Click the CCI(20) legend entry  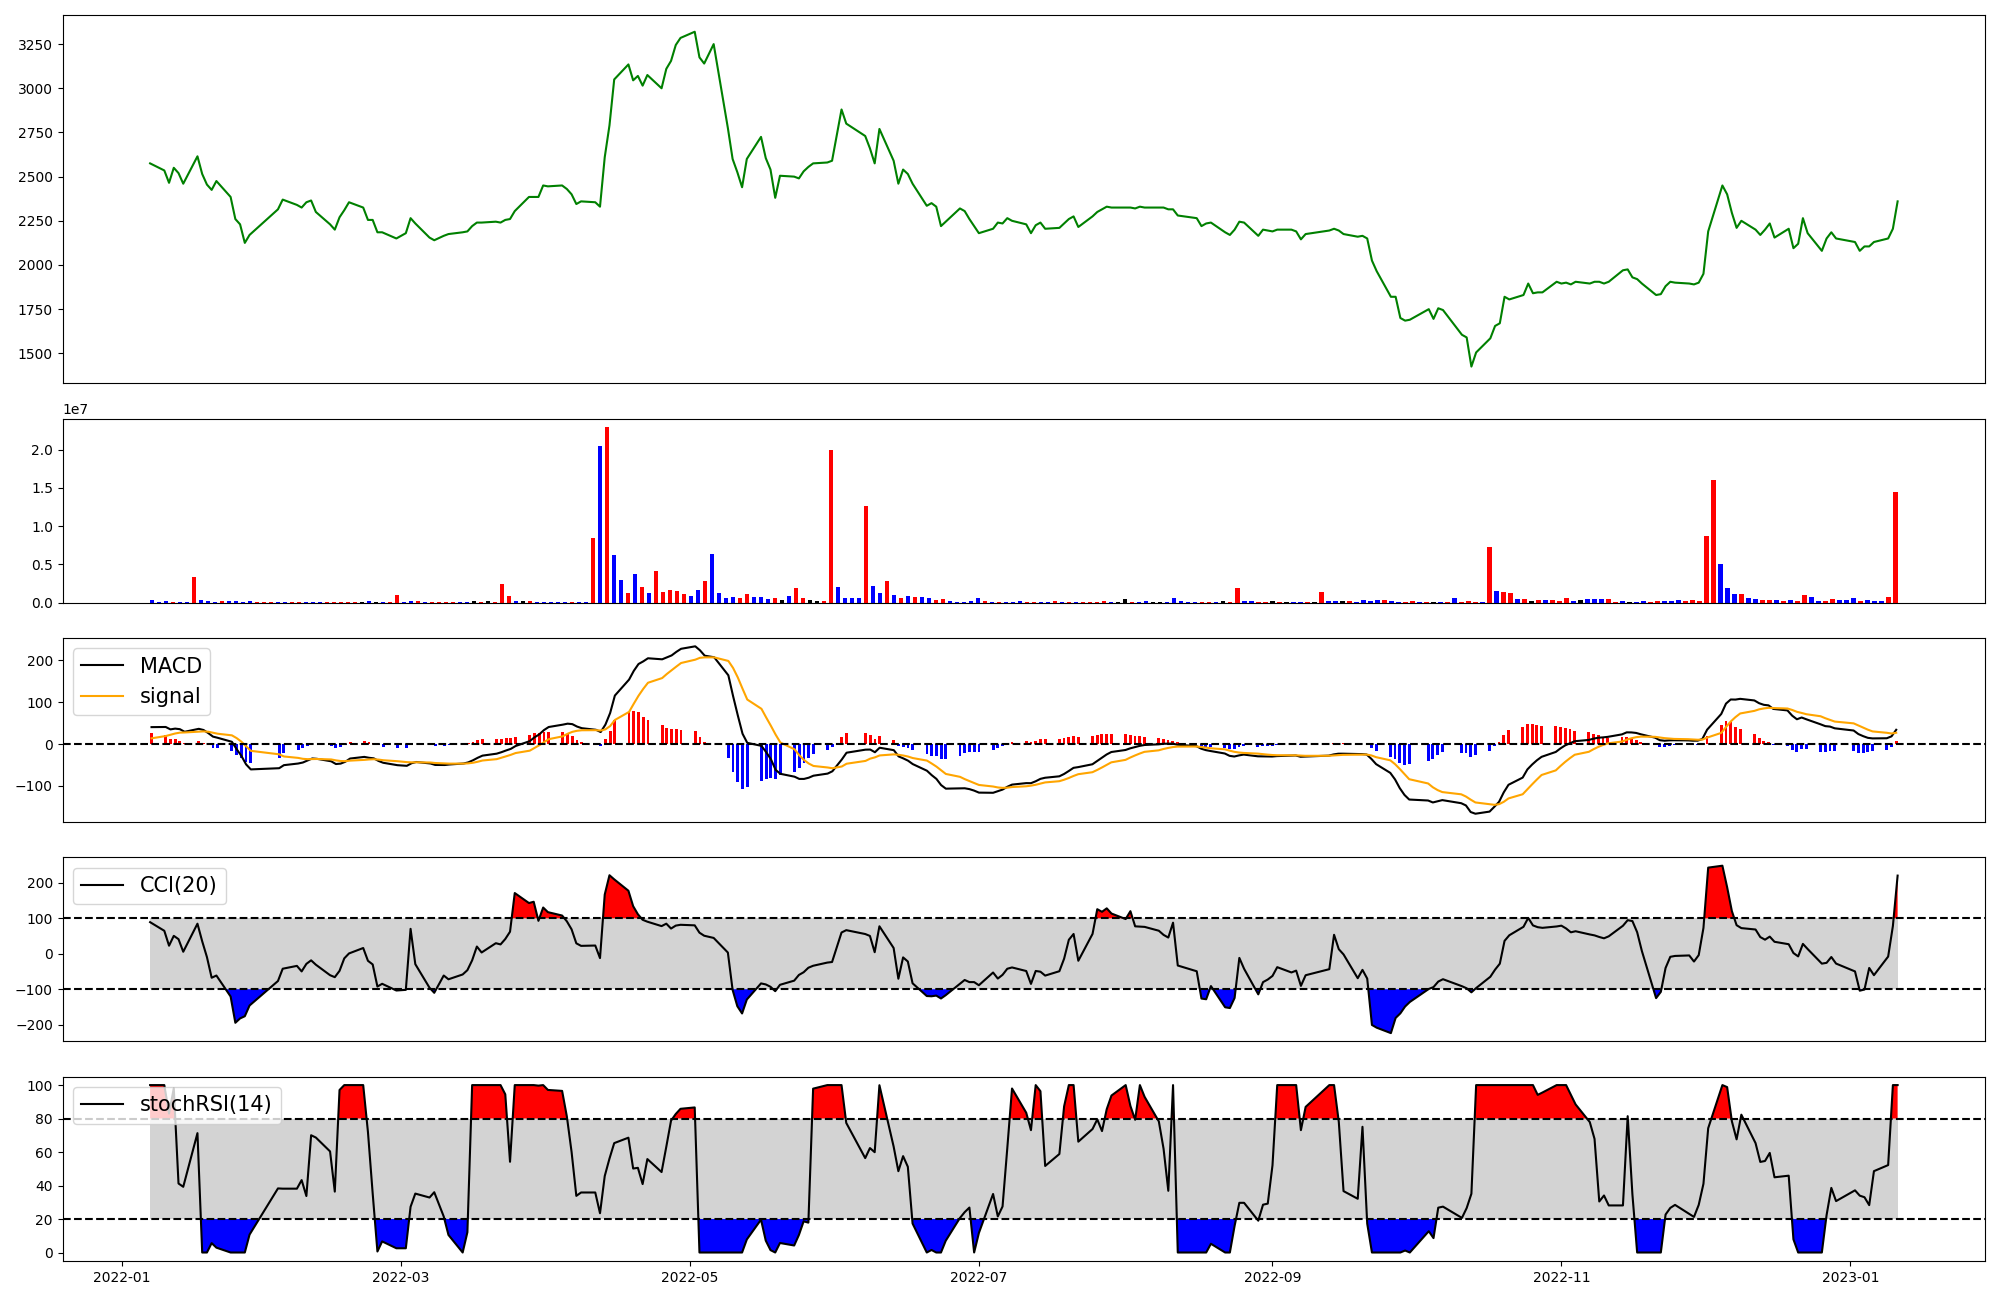coord(177,885)
